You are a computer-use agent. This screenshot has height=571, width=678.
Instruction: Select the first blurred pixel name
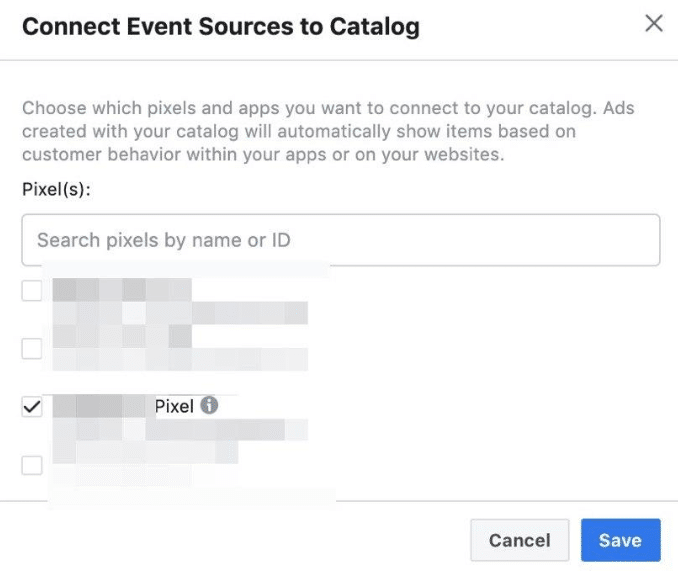pyautogui.click(x=122, y=290)
